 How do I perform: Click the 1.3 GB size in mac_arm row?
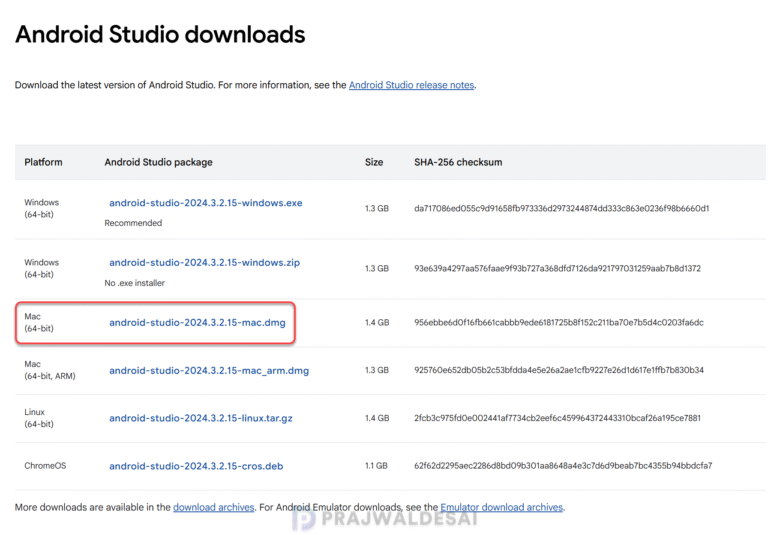click(377, 370)
